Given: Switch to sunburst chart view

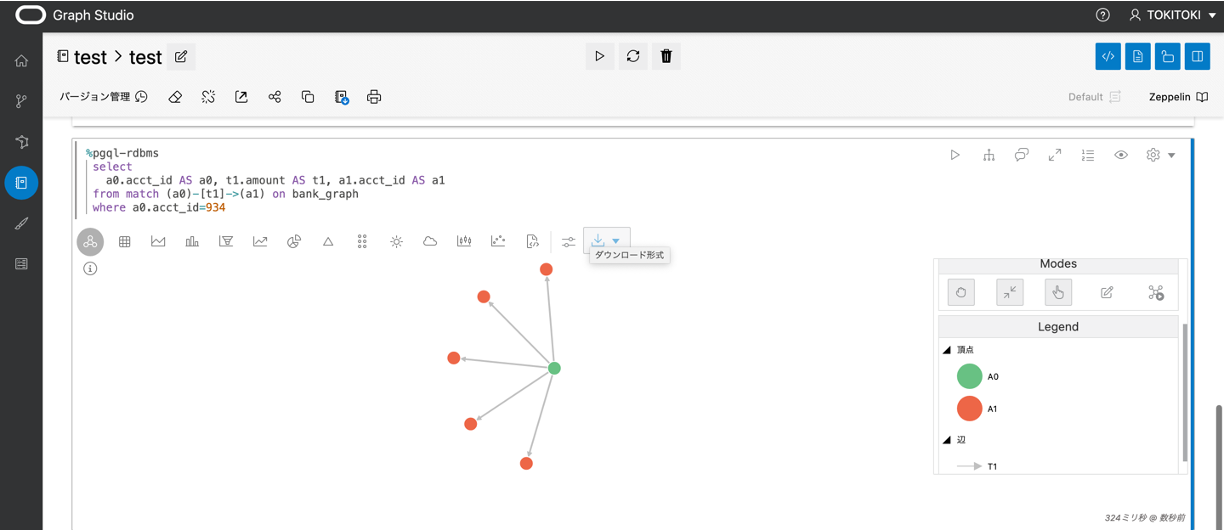Looking at the screenshot, I should [x=396, y=241].
